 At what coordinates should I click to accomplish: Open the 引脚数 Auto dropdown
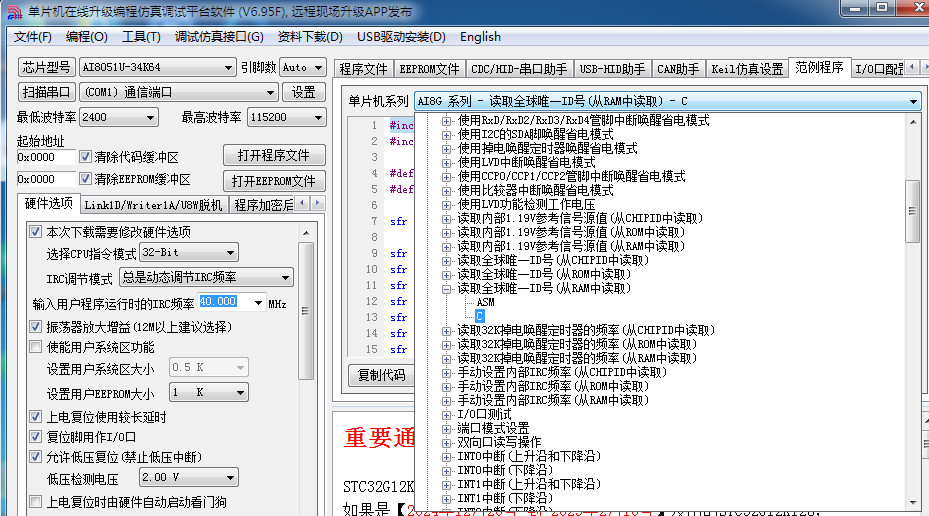302,68
